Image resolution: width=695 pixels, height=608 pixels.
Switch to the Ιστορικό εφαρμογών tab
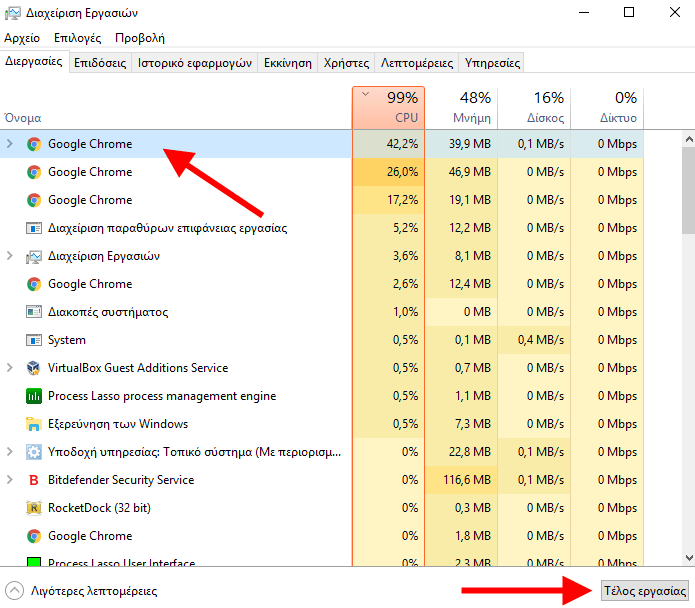195,63
